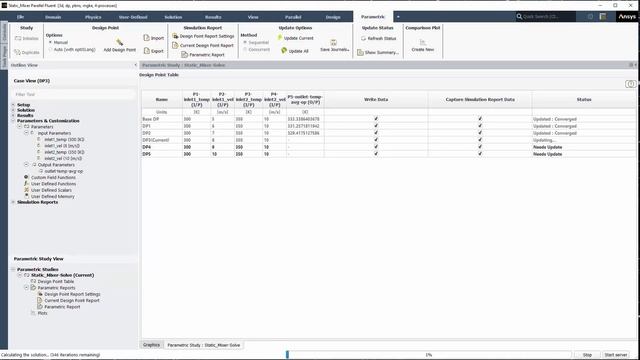Select the Manual options radio button
Viewport: 640px width, 360px height.
[x=51, y=42]
